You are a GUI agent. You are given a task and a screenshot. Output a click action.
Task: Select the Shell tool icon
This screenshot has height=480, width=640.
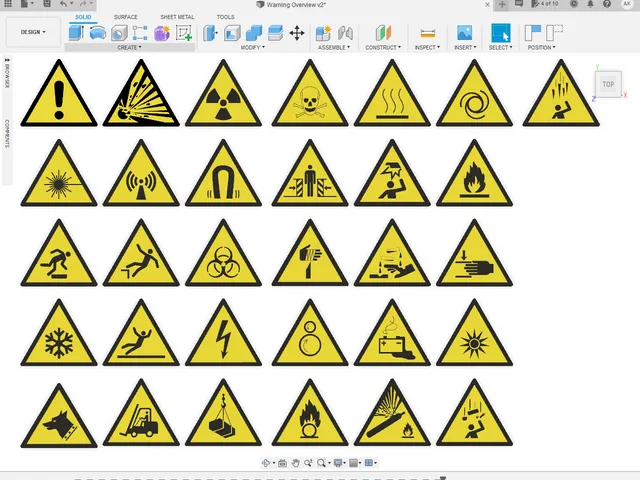pyautogui.click(x=232, y=33)
